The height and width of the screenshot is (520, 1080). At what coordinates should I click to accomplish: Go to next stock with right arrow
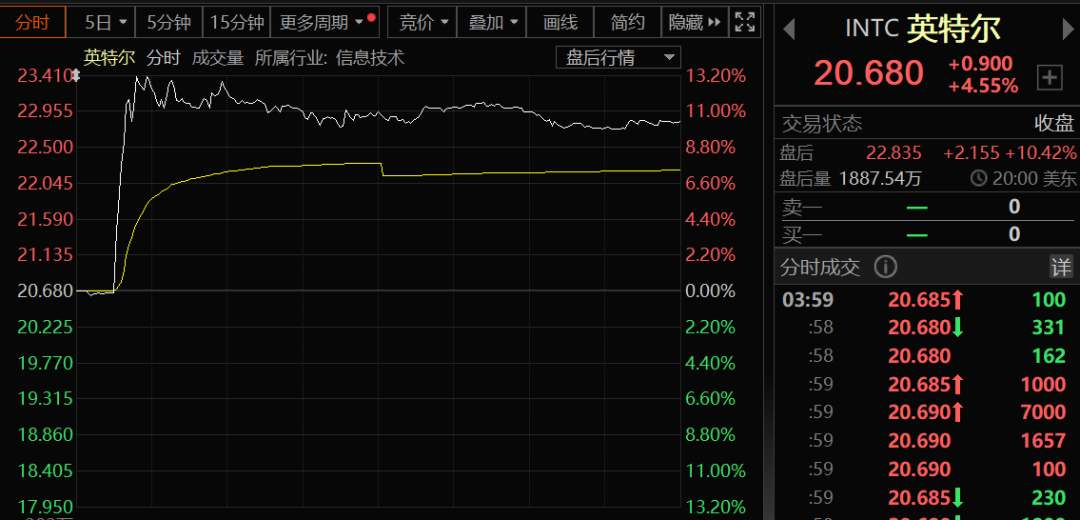1066,29
